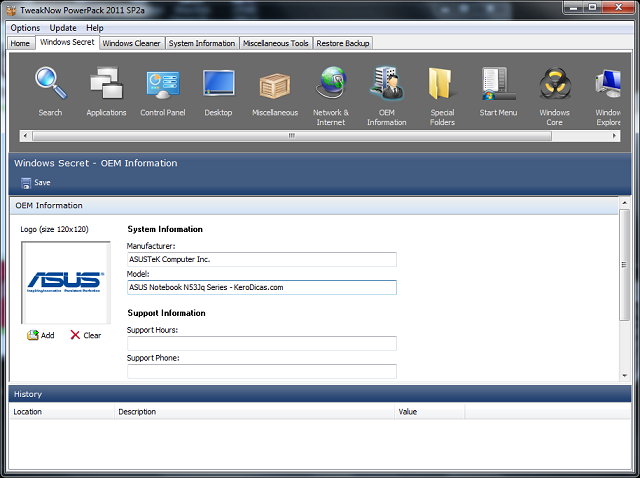Viewport: 640px width, 478px height.
Task: Click the category bar left scroll arrow
Action: 26,136
